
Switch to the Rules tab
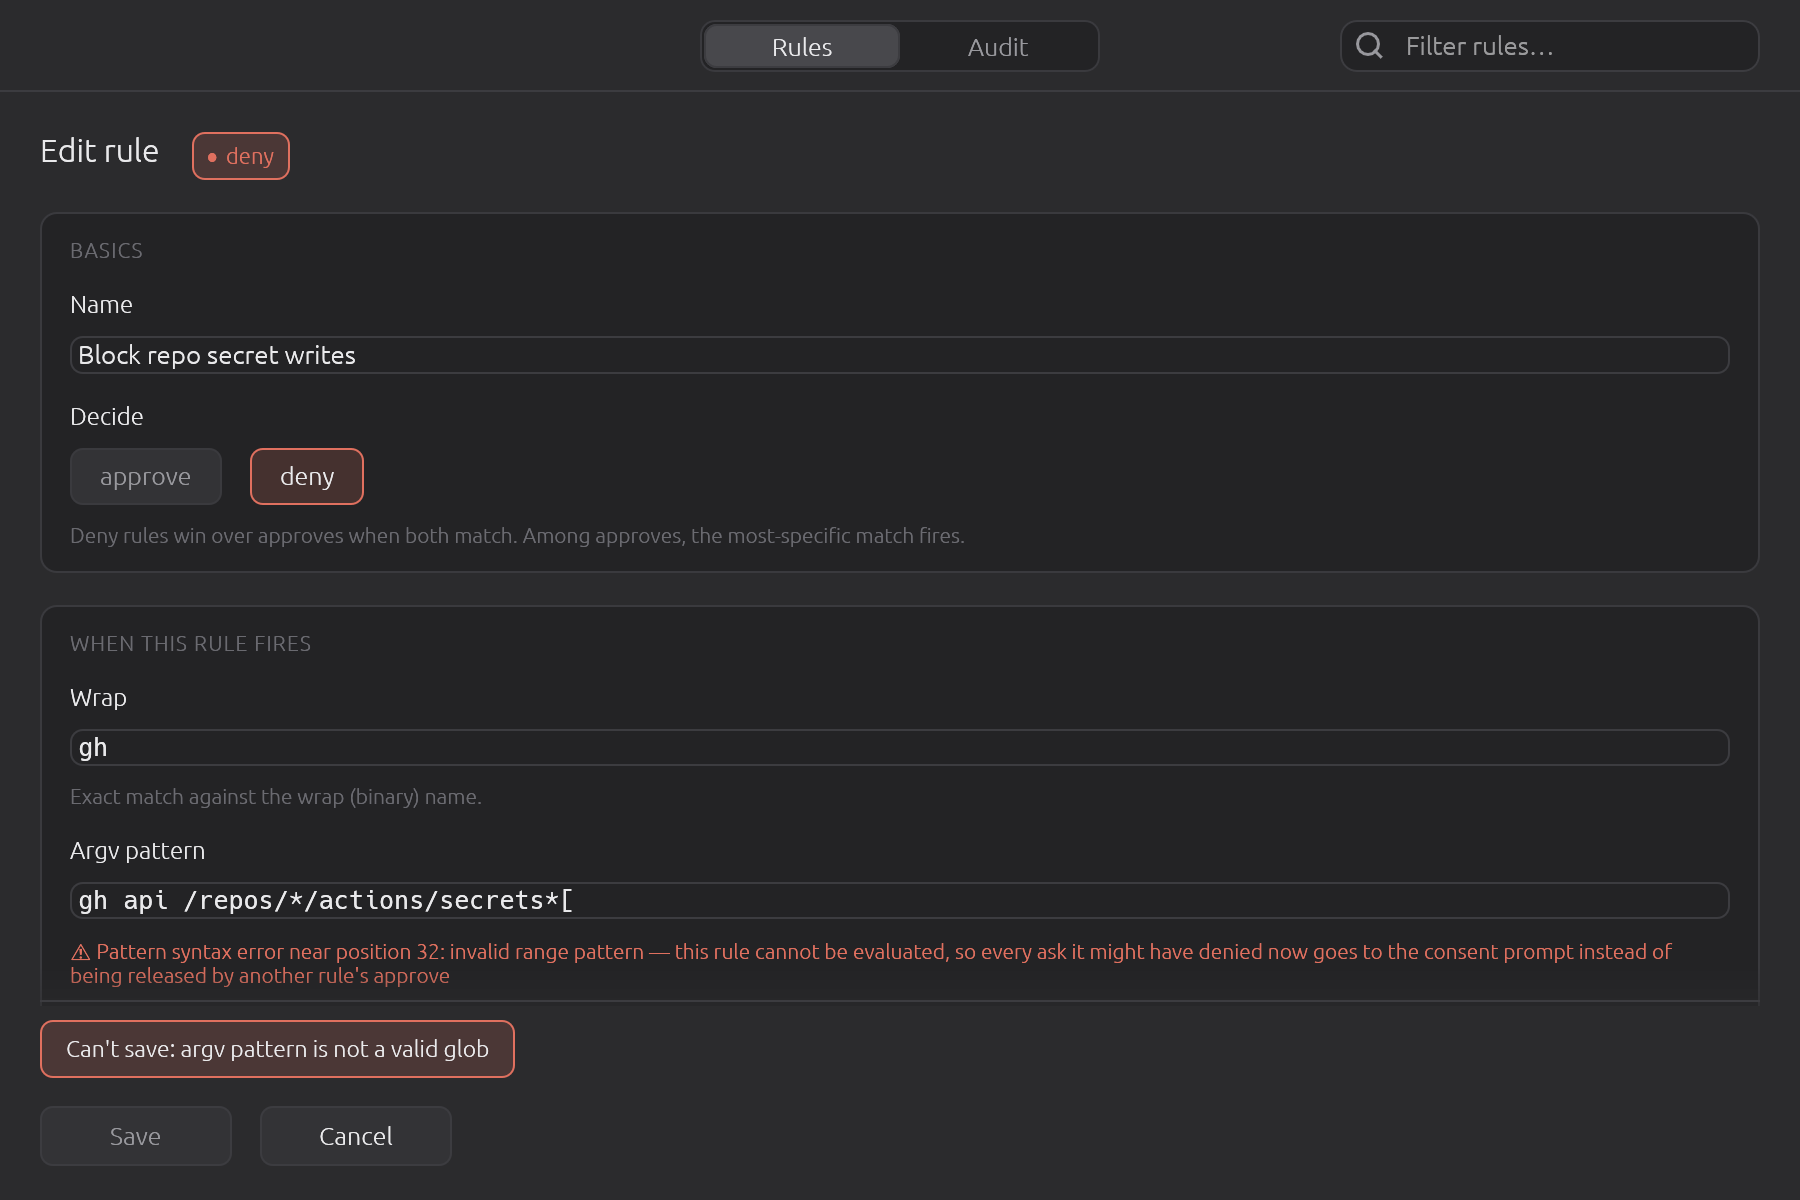(802, 46)
